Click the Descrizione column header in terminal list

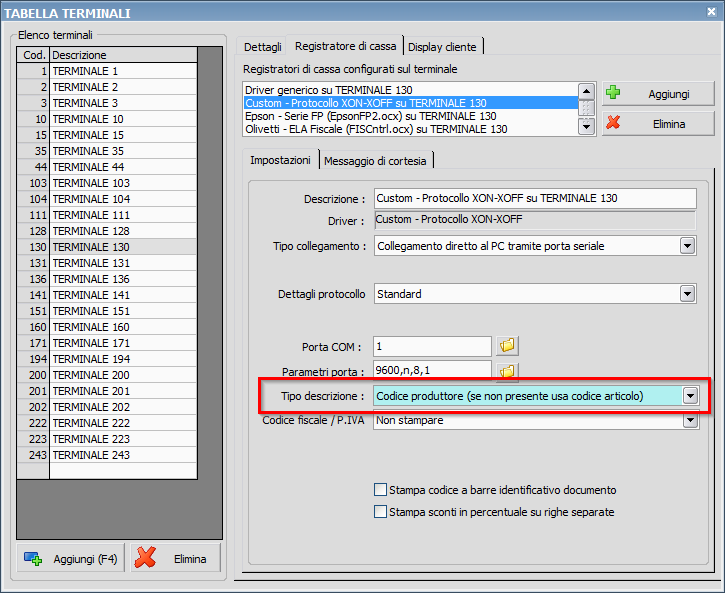pos(123,55)
